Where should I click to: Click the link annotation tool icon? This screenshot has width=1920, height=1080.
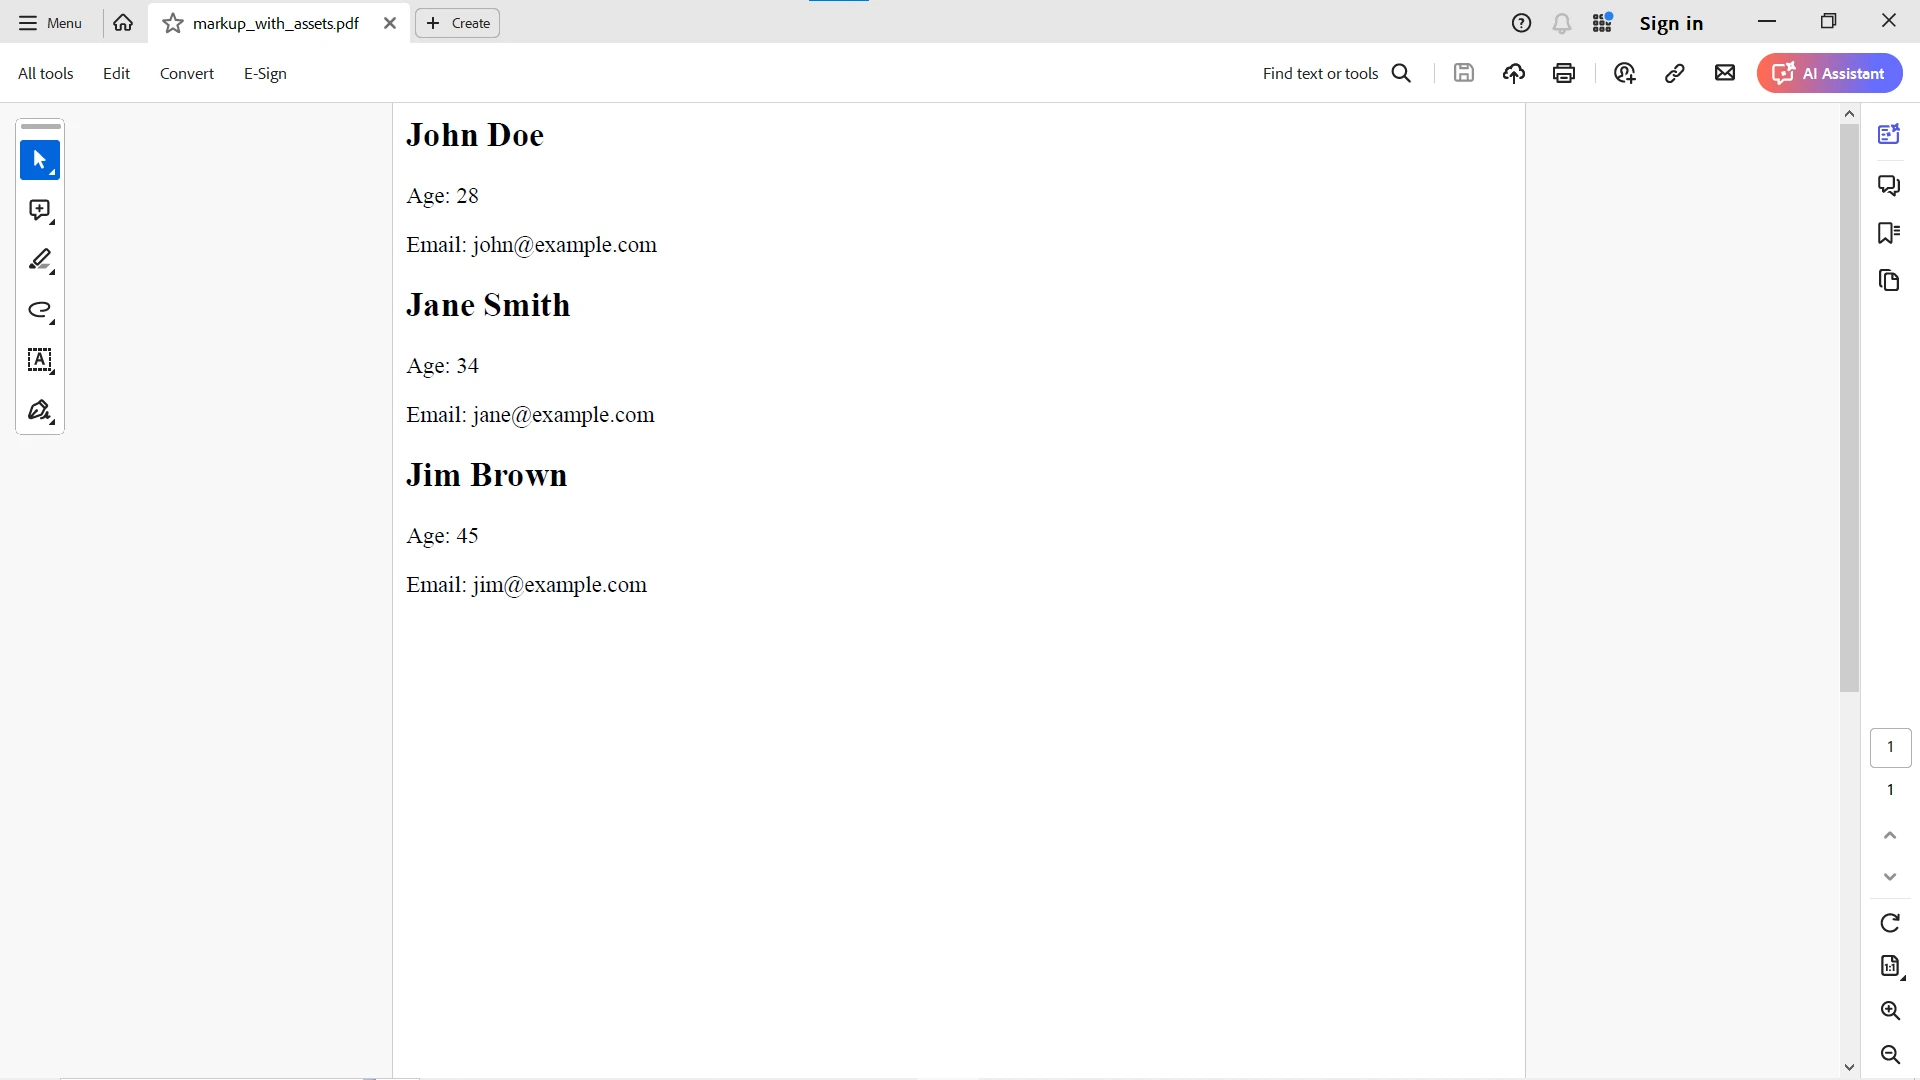1677,74
